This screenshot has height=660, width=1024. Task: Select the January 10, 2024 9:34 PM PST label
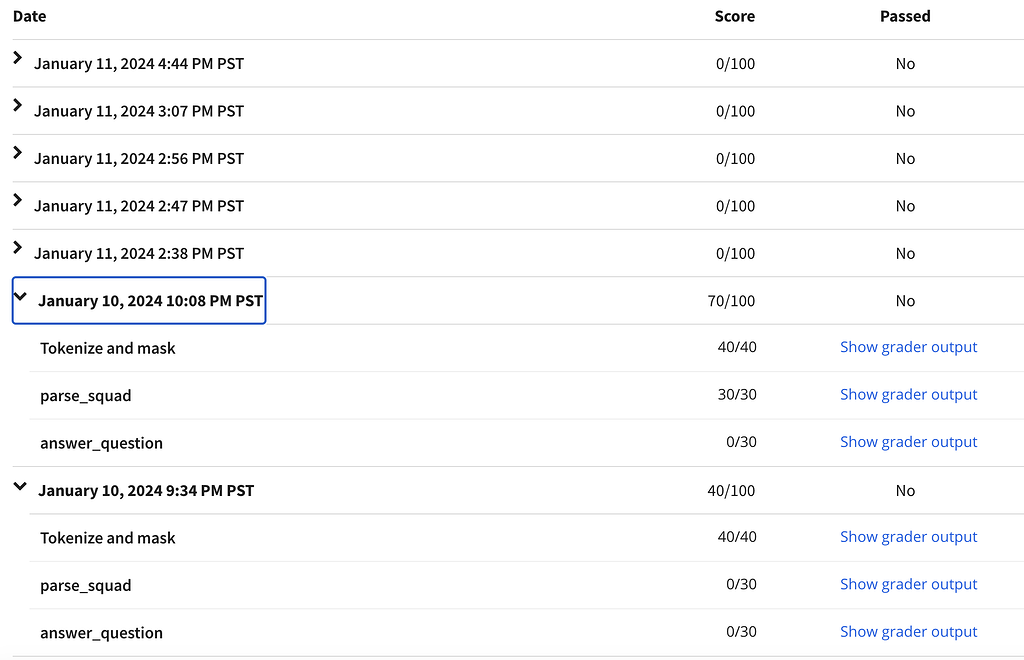tap(146, 491)
